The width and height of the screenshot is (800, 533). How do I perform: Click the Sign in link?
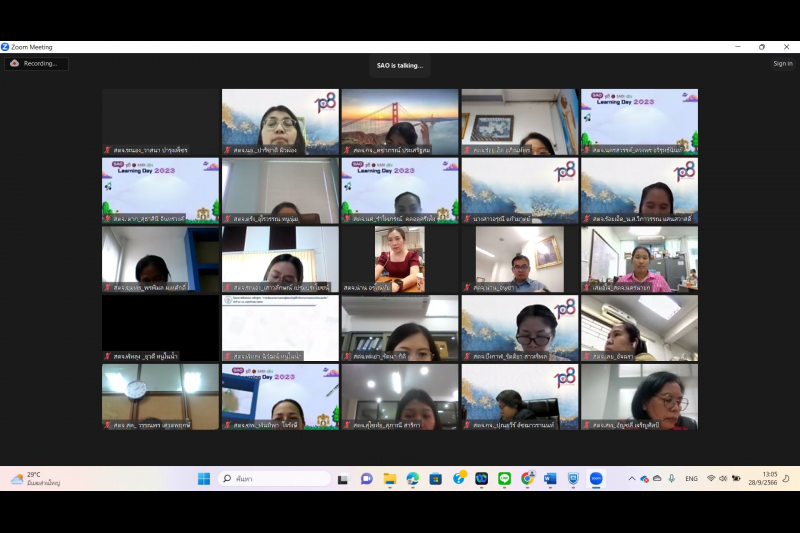tap(782, 63)
